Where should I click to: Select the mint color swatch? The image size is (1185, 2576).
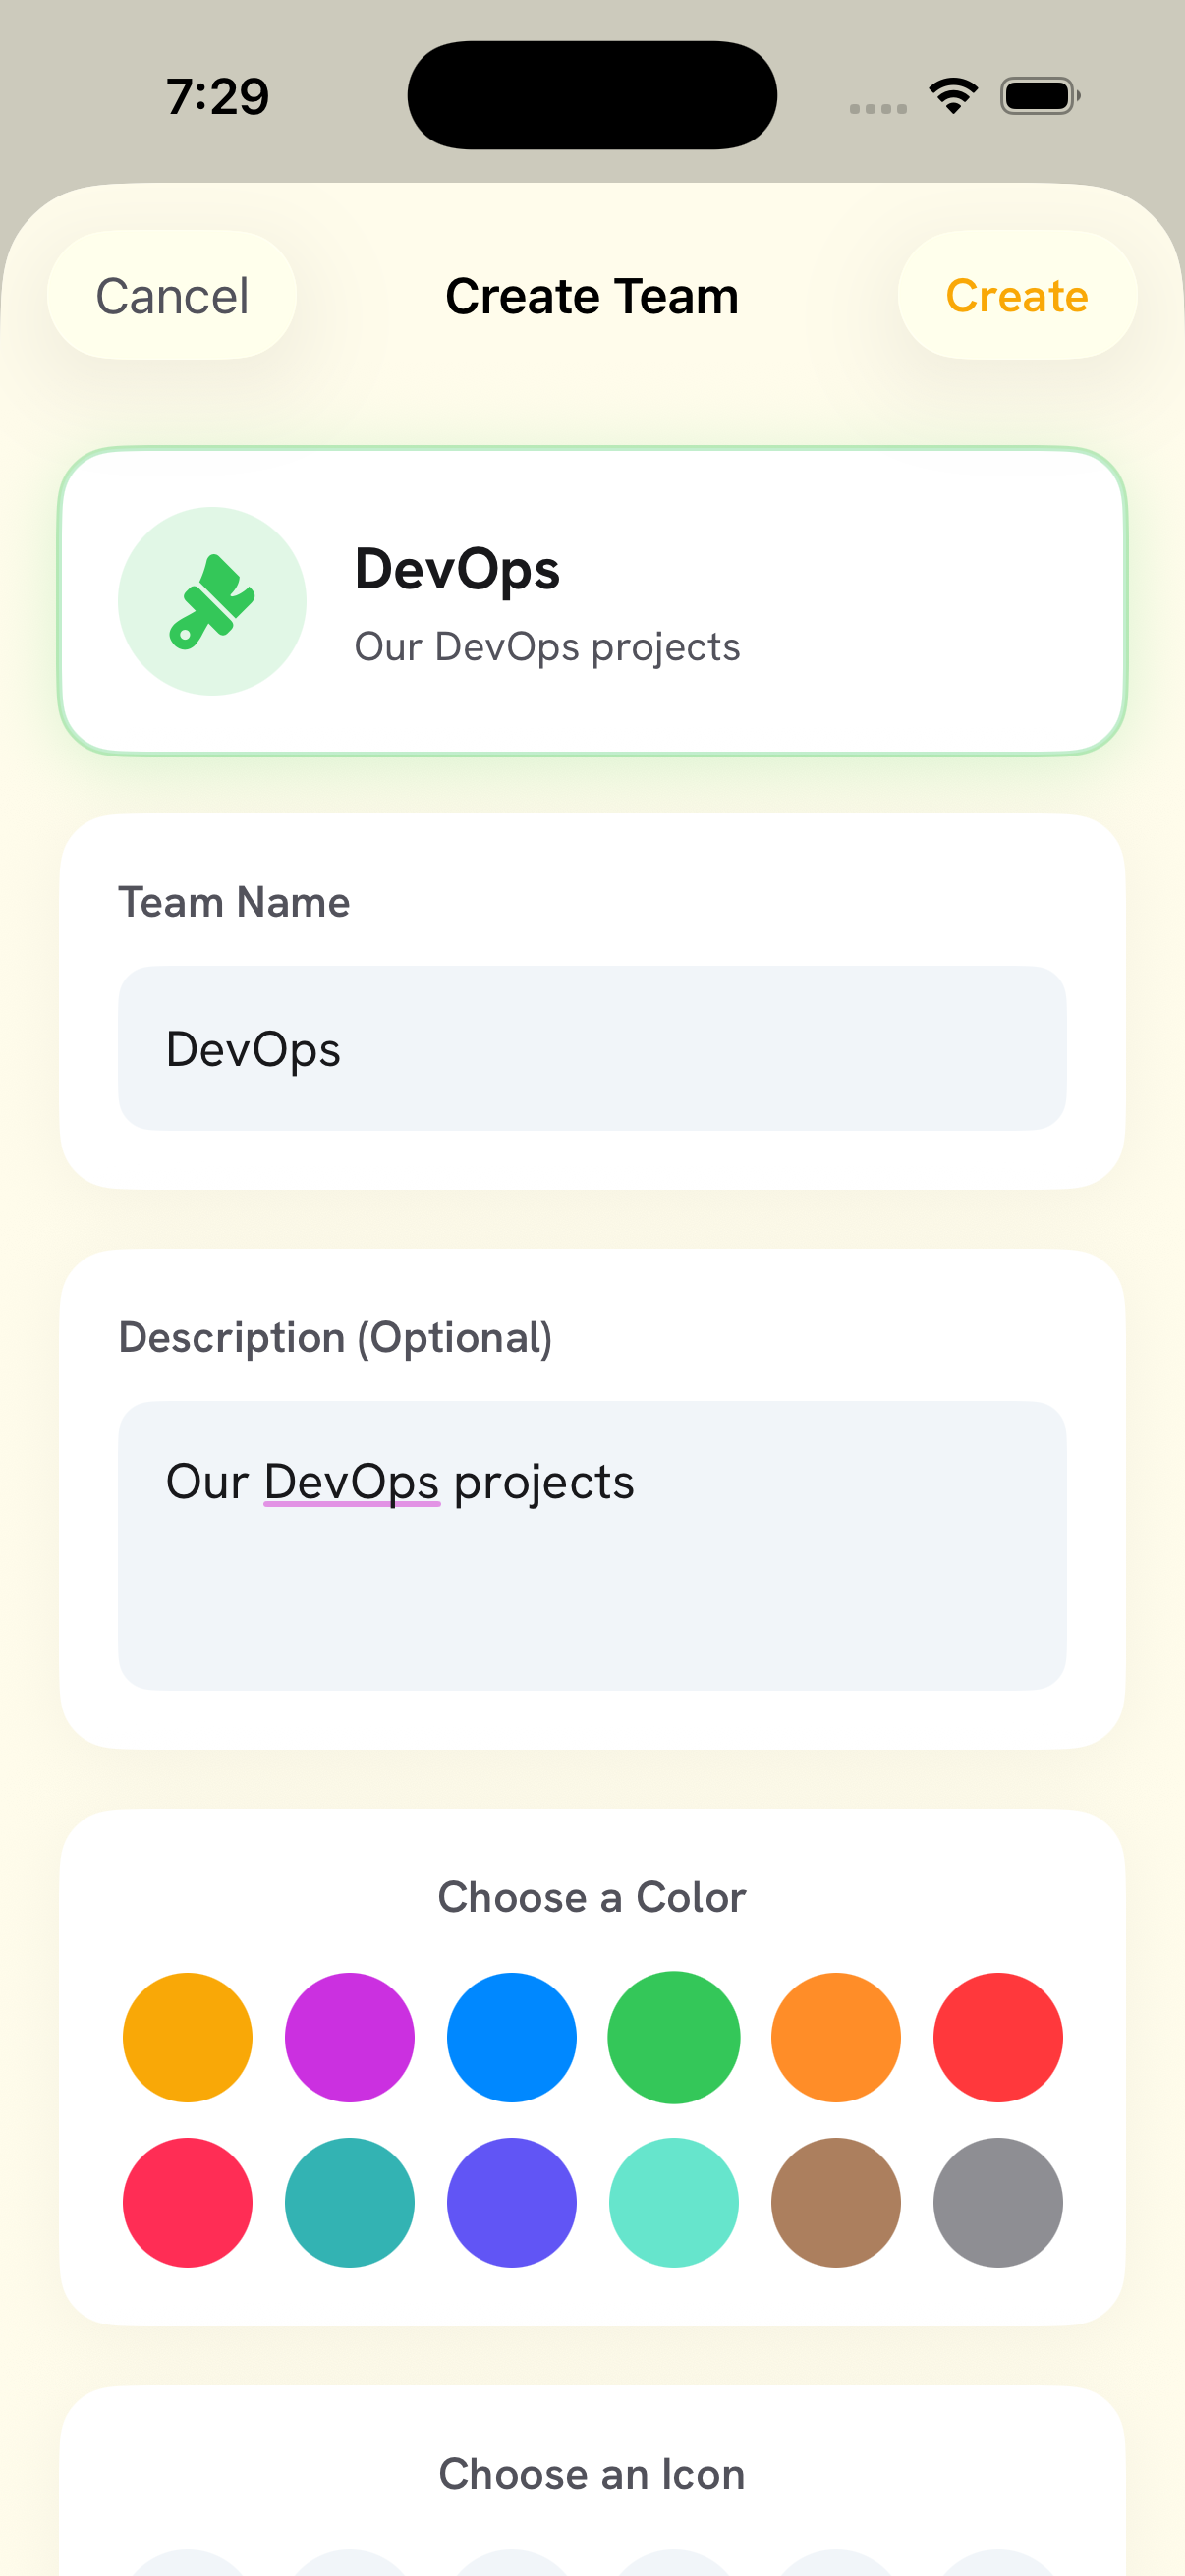click(674, 2202)
